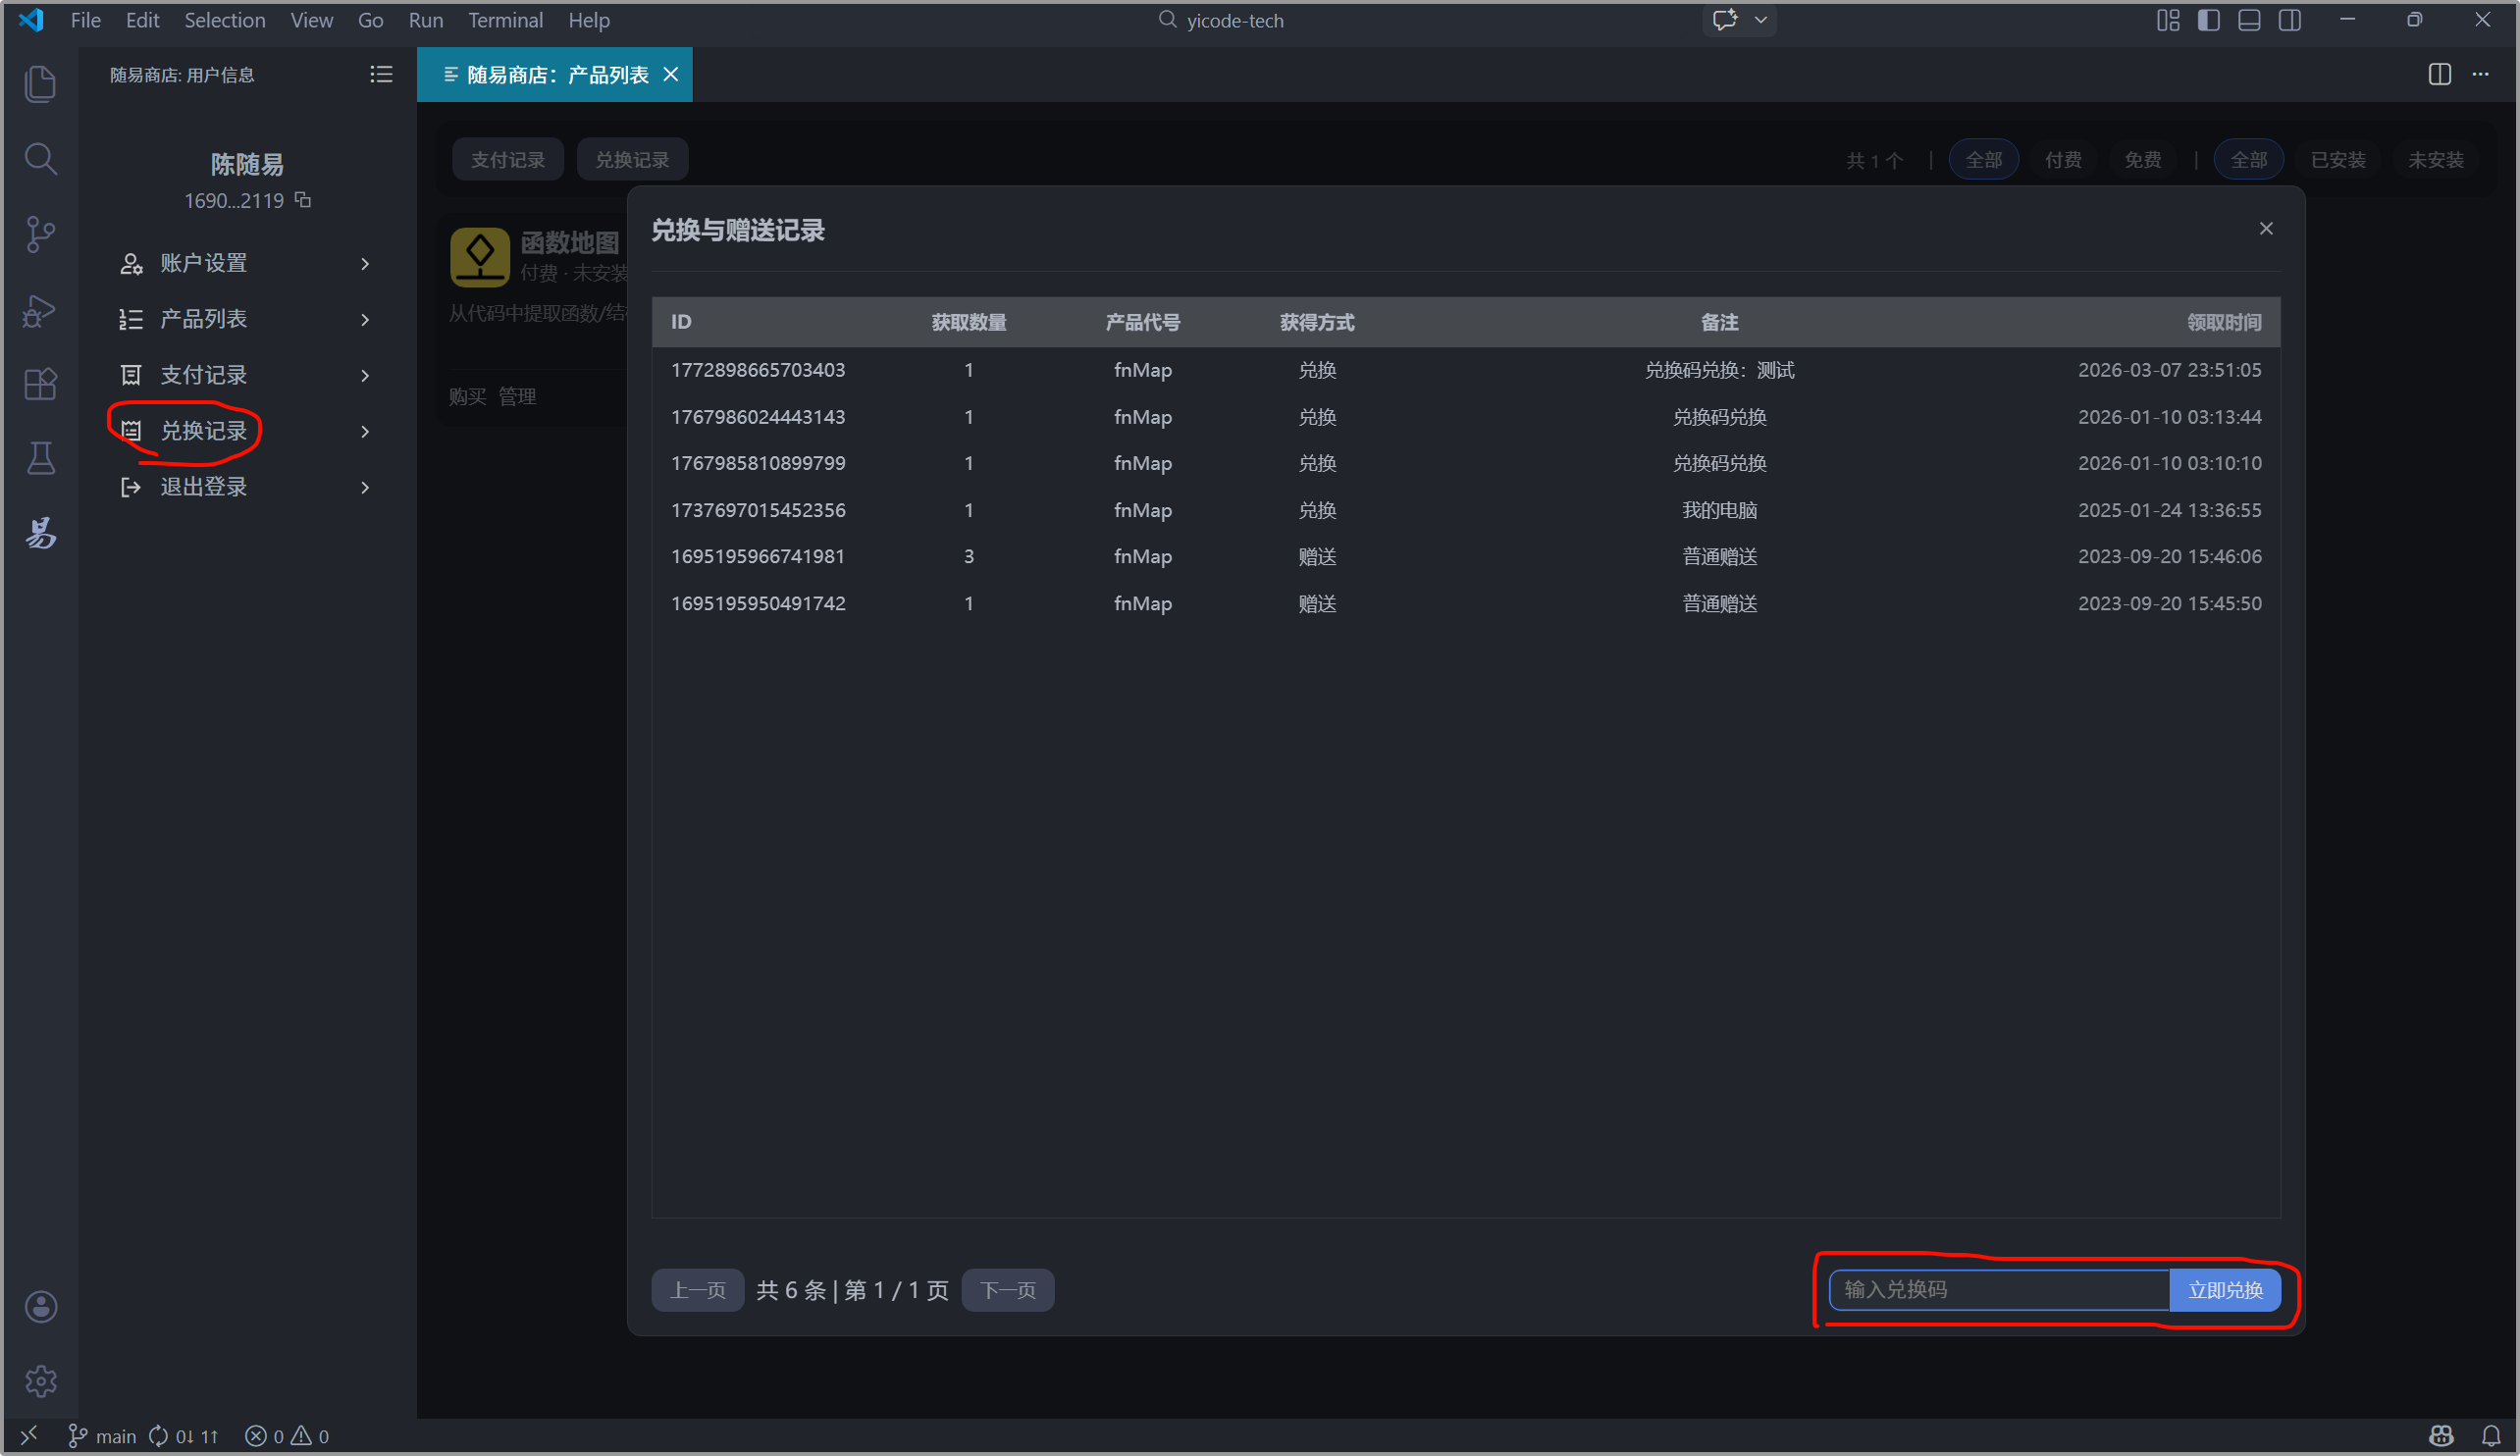Open the Search view icon
2520x1456 pixels.
click(x=40, y=158)
